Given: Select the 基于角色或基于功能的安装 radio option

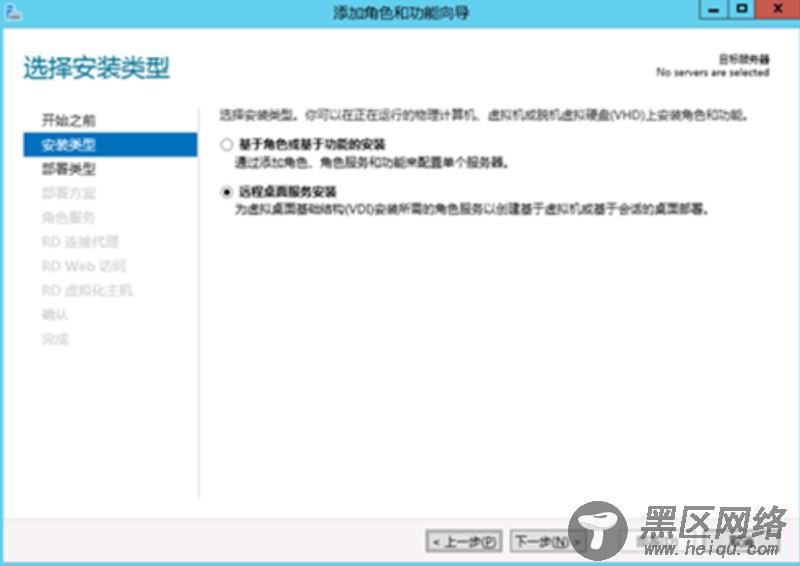Looking at the screenshot, I should (227, 144).
